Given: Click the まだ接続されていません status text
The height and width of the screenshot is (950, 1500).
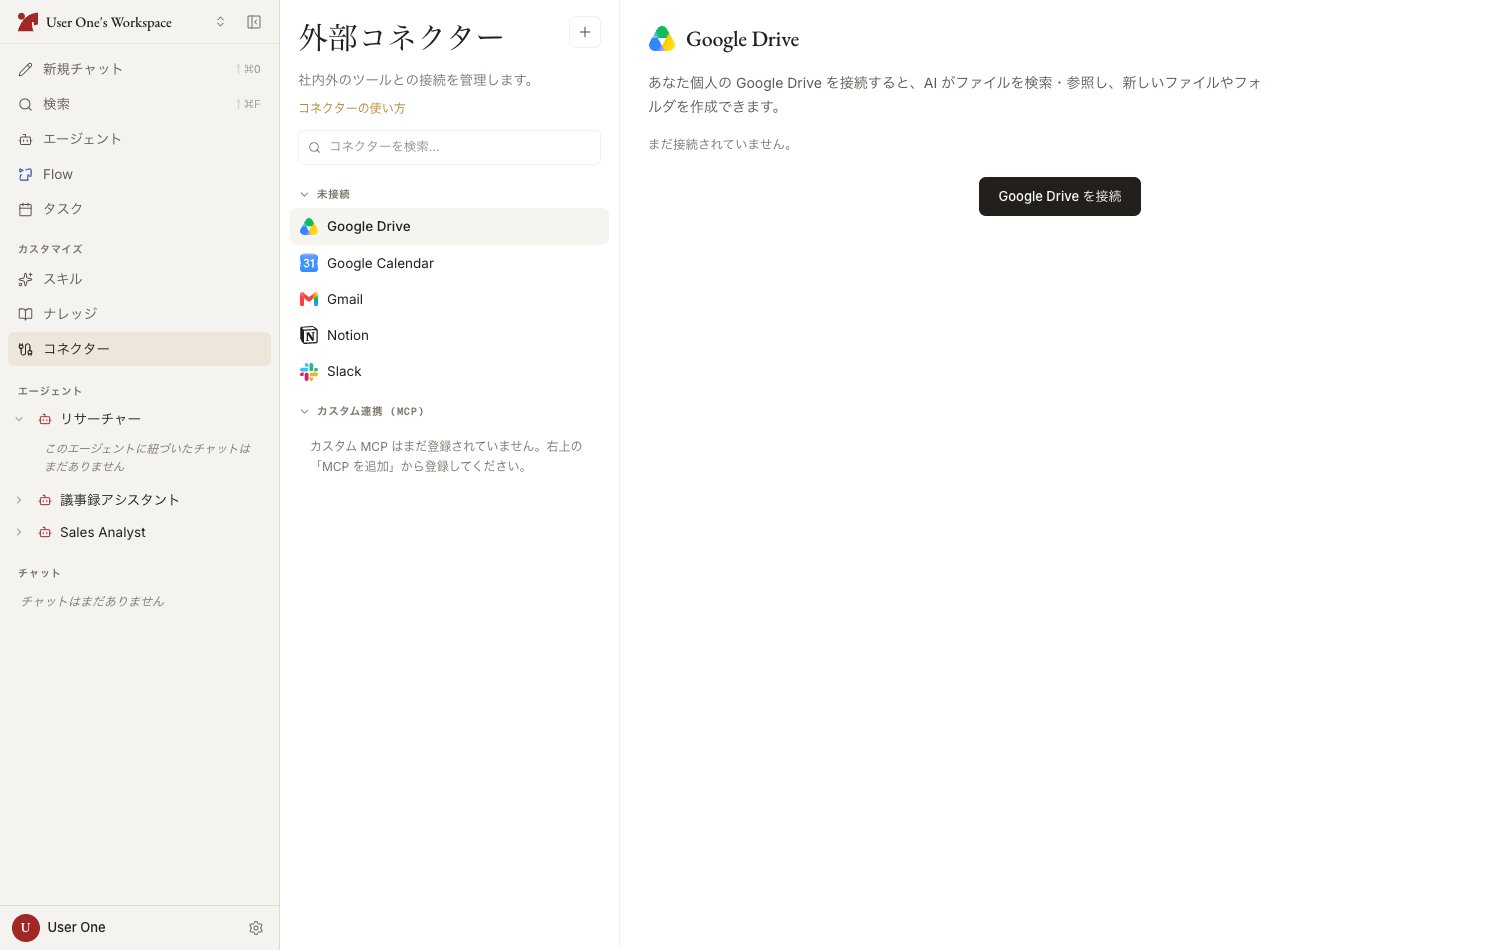Looking at the screenshot, I should tap(722, 144).
